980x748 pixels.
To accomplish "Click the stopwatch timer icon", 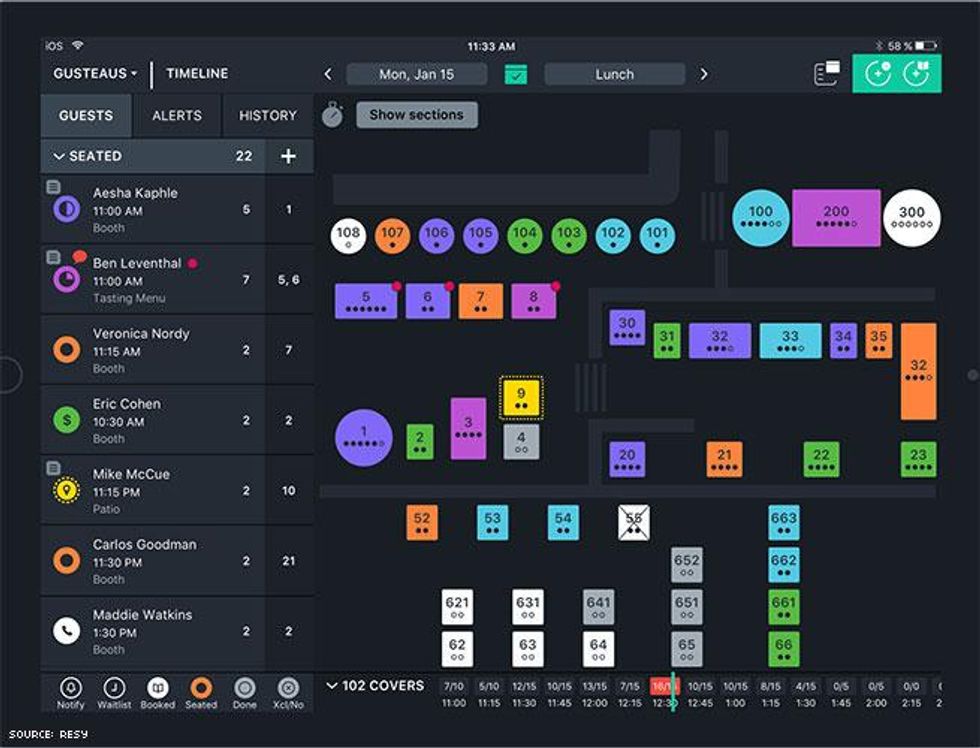I will point(333,115).
